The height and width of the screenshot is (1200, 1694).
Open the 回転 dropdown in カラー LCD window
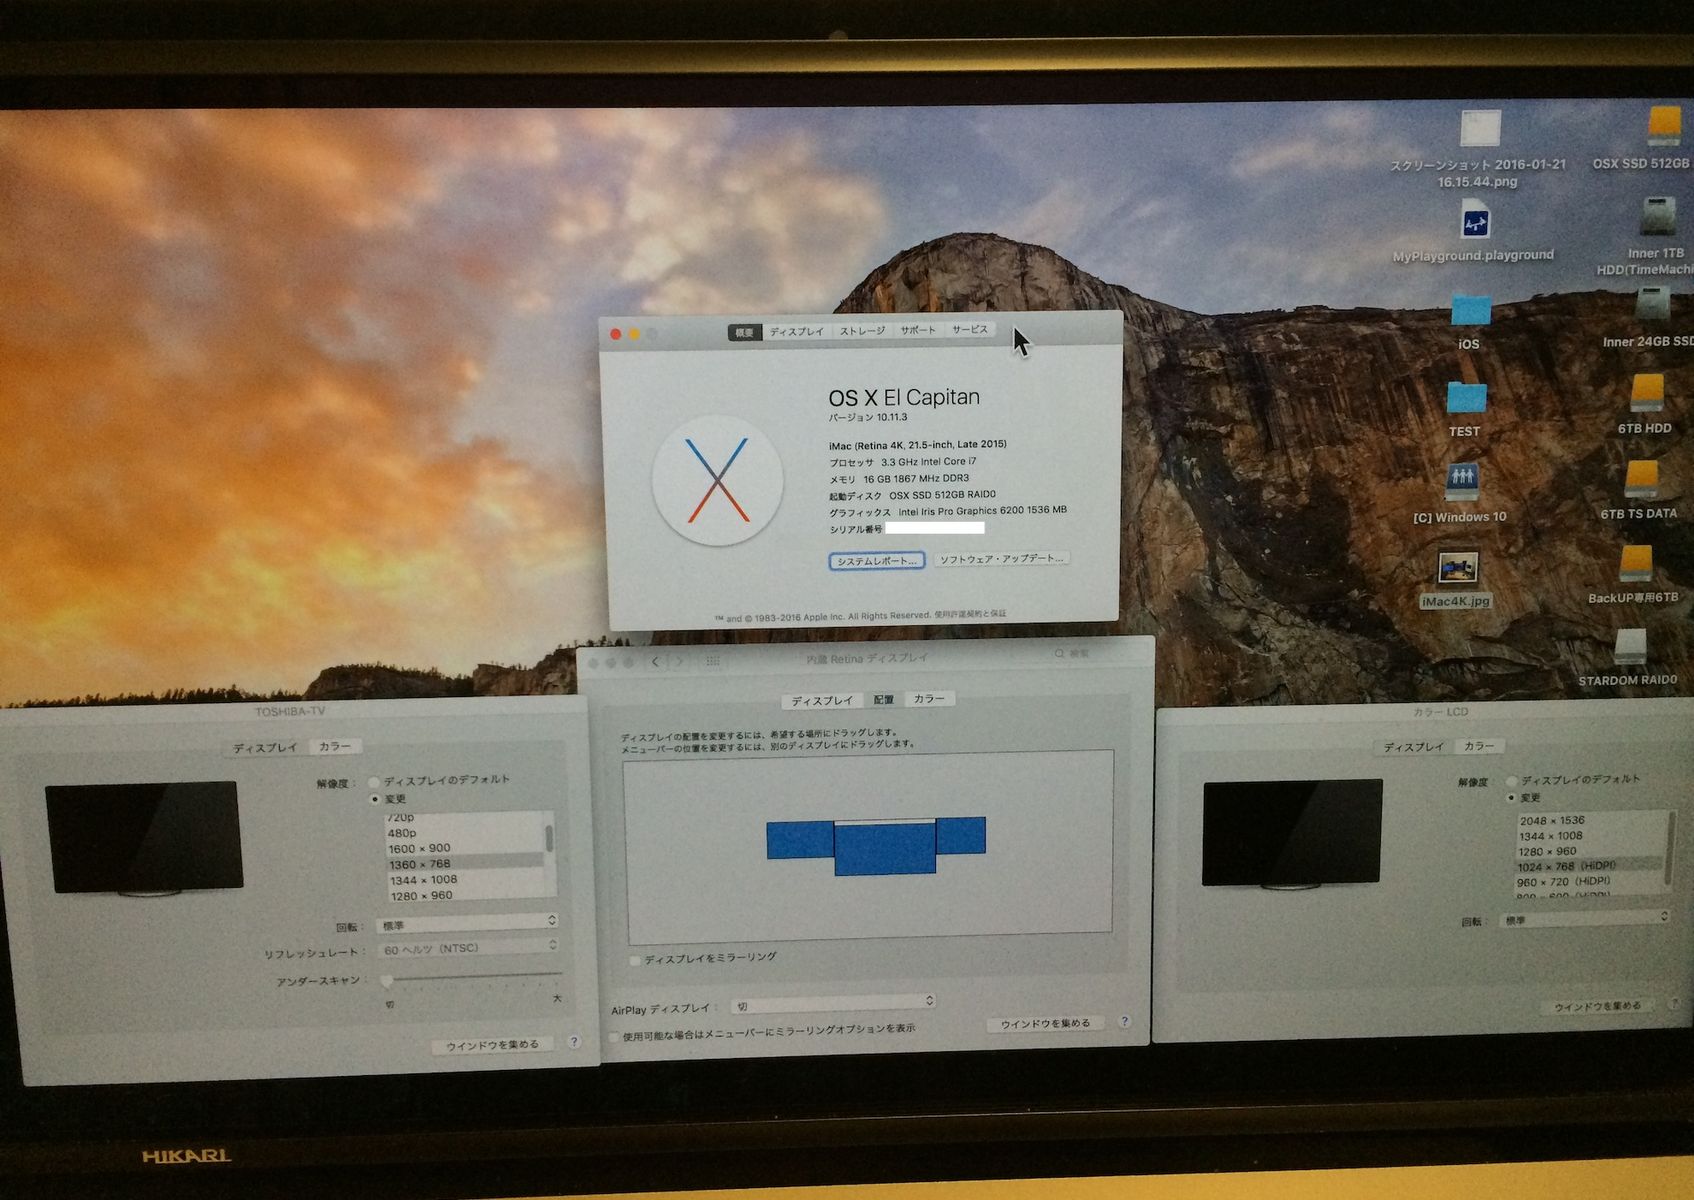(1584, 919)
